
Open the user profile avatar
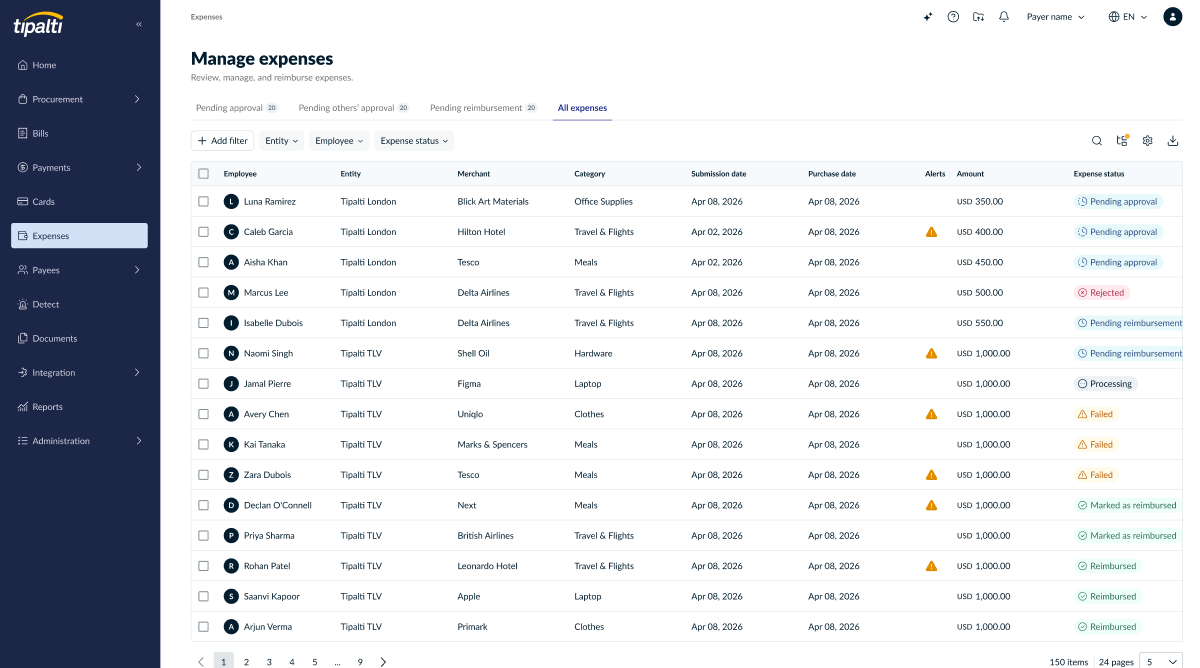pos(1173,17)
